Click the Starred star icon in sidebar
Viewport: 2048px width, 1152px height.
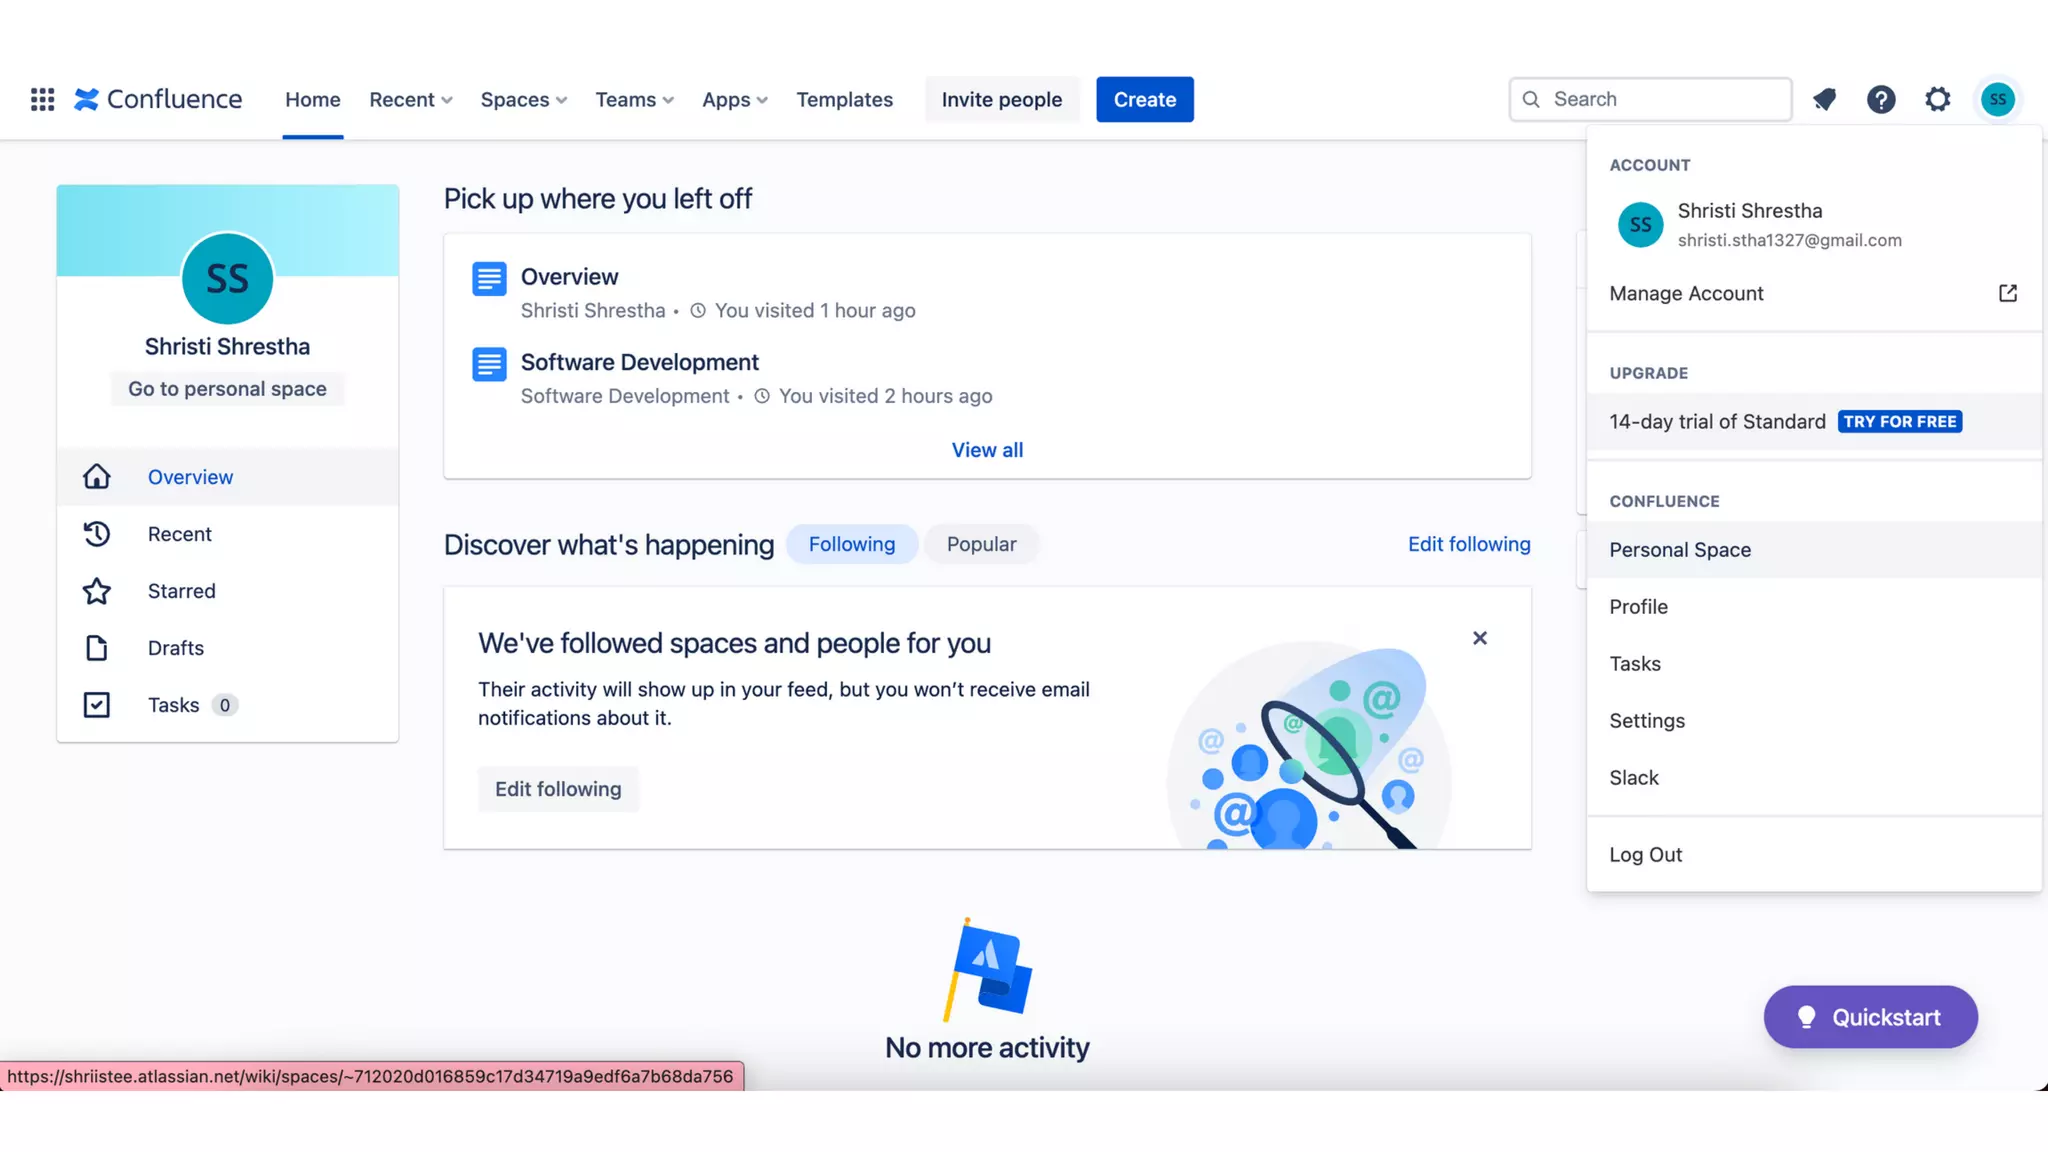tap(97, 591)
